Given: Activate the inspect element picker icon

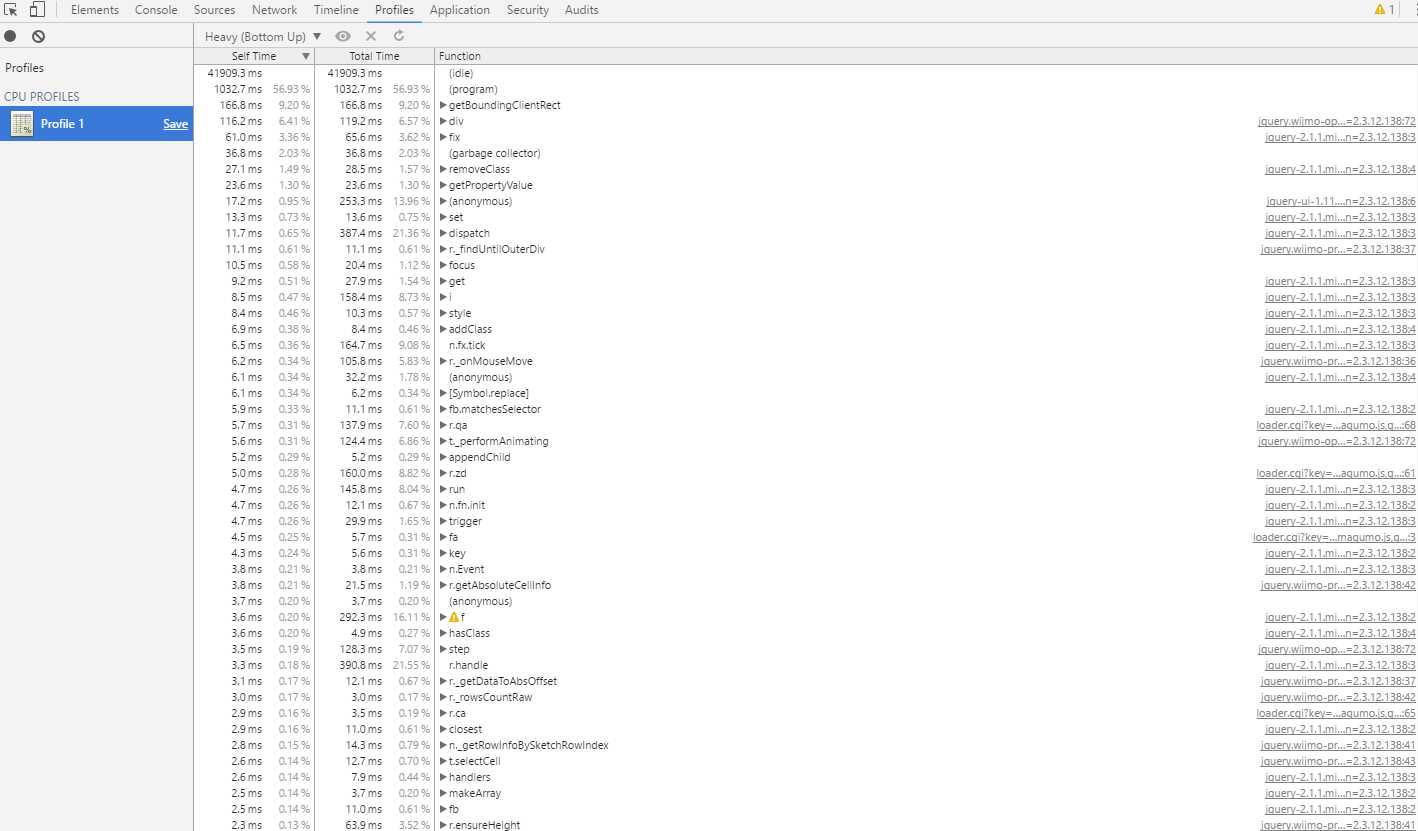Looking at the screenshot, I should [x=11, y=10].
